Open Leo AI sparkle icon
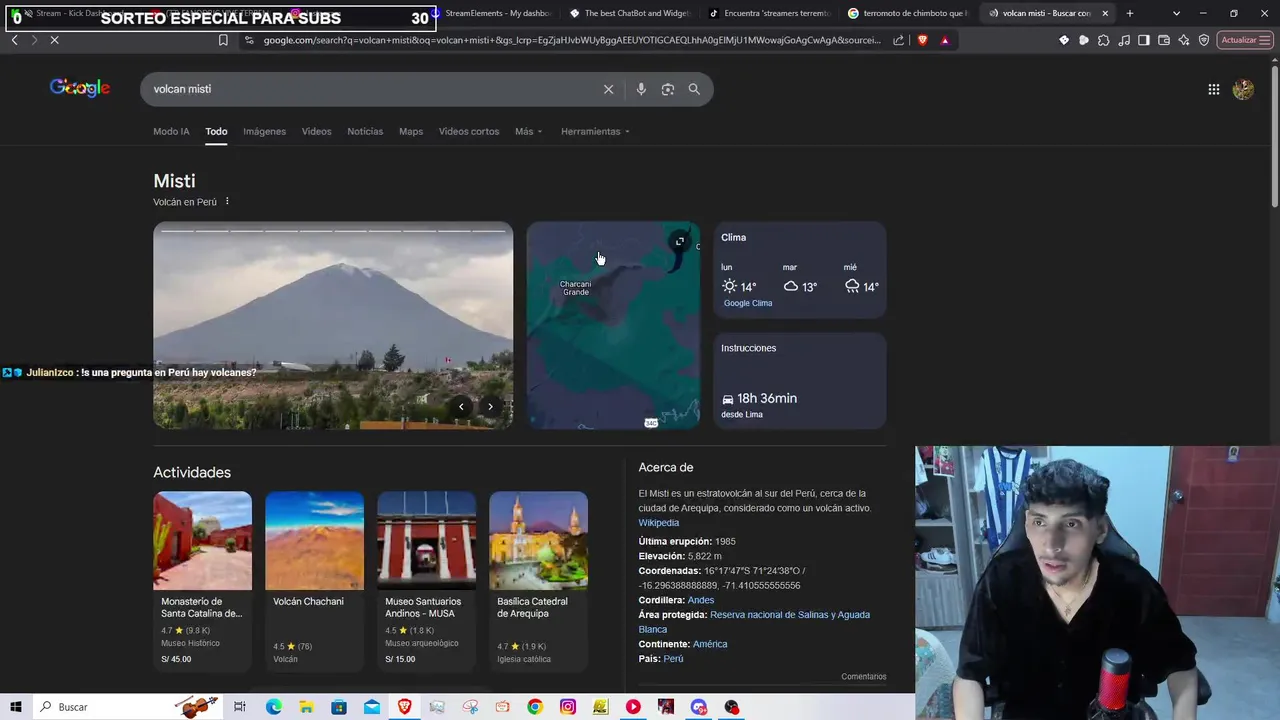The height and width of the screenshot is (720, 1280). tap(1184, 40)
